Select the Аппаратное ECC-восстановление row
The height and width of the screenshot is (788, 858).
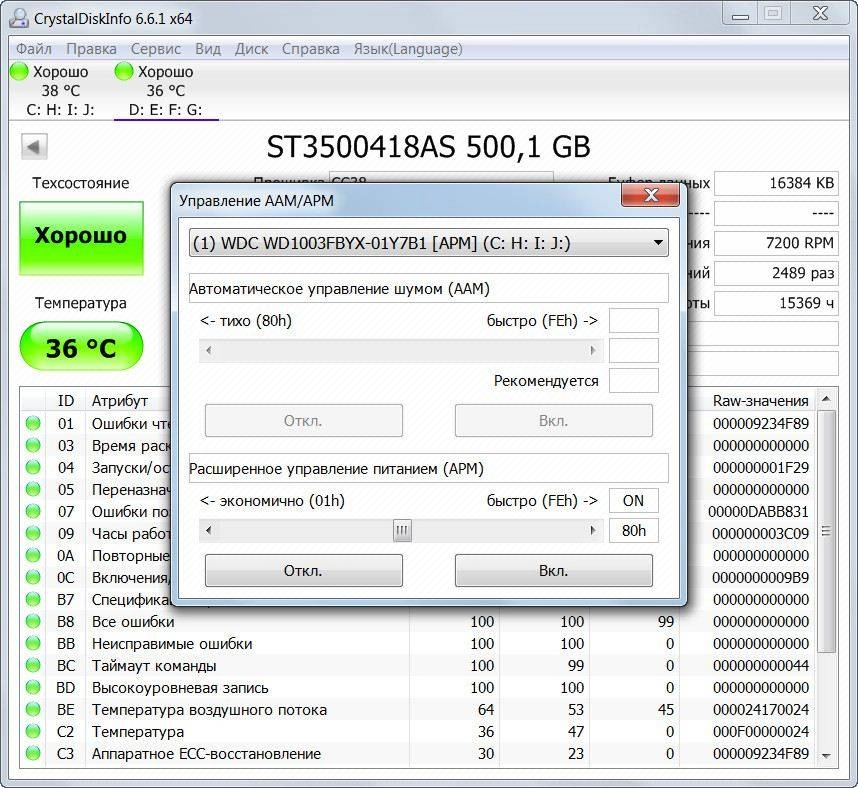(x=419, y=754)
